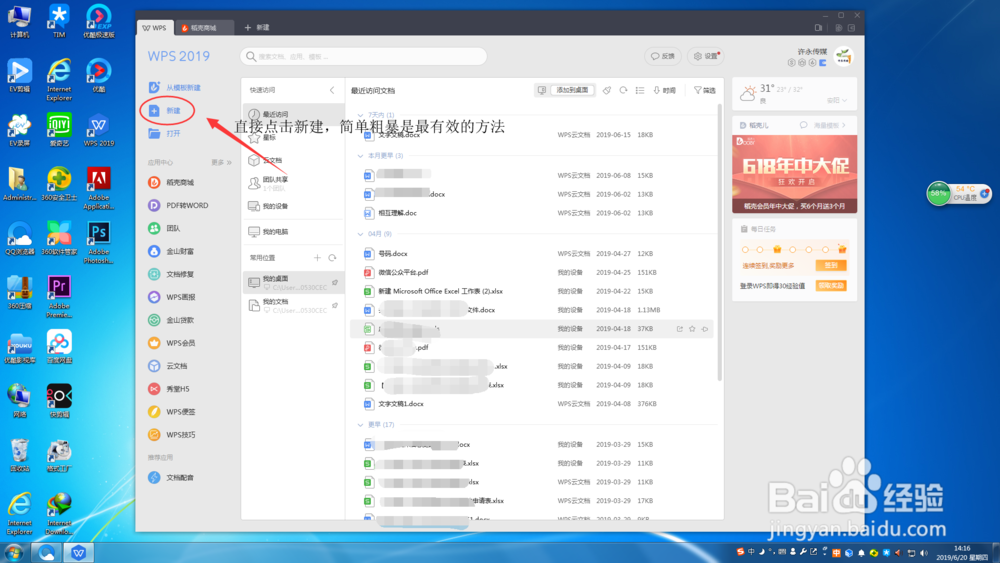Viewport: 1000px width, 563px height.
Task: Open 我的文档 common location
Action: pos(293,305)
